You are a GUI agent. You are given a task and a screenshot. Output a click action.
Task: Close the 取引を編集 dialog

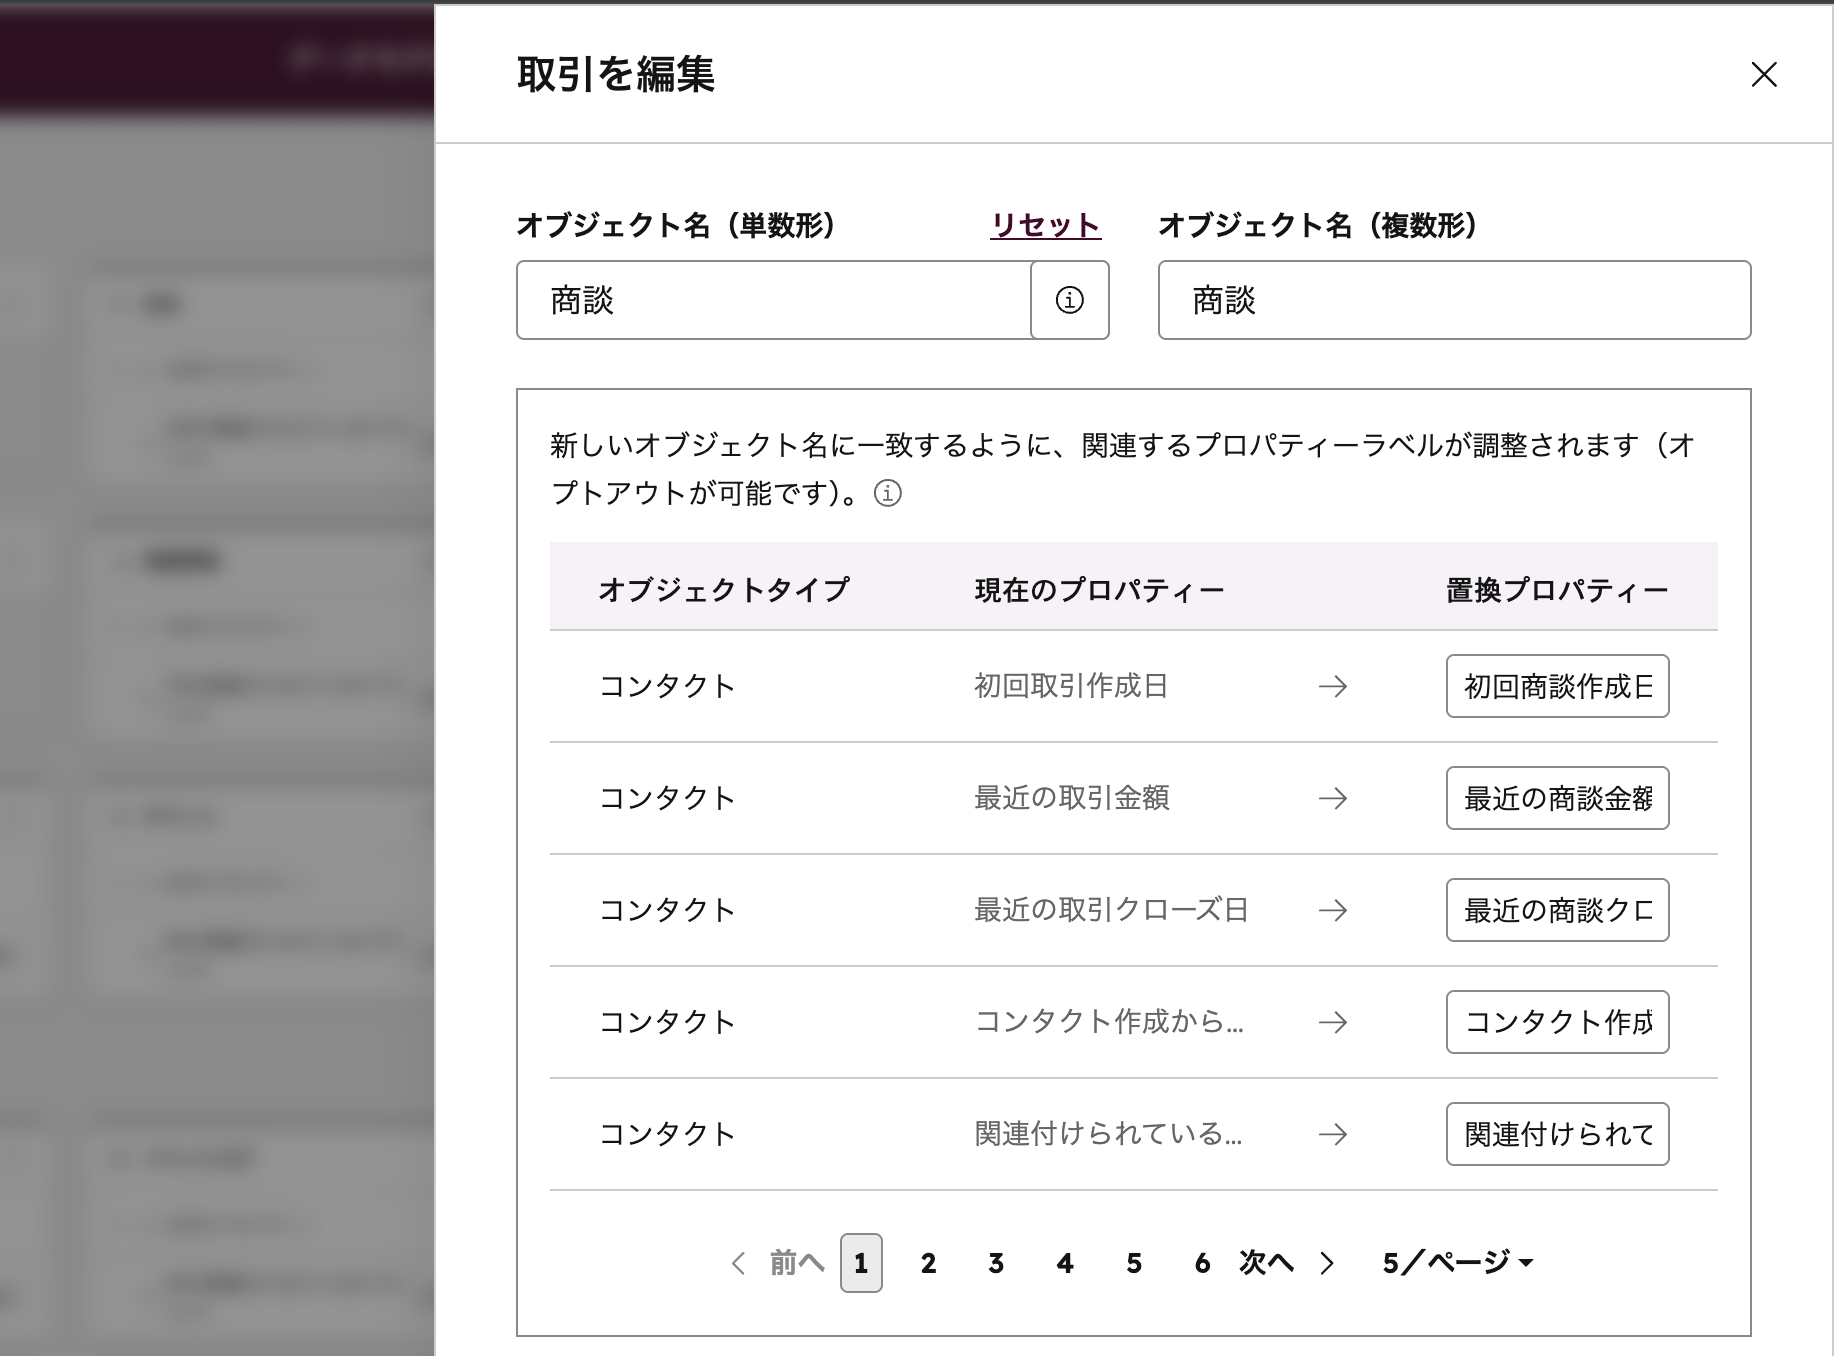click(x=1764, y=76)
